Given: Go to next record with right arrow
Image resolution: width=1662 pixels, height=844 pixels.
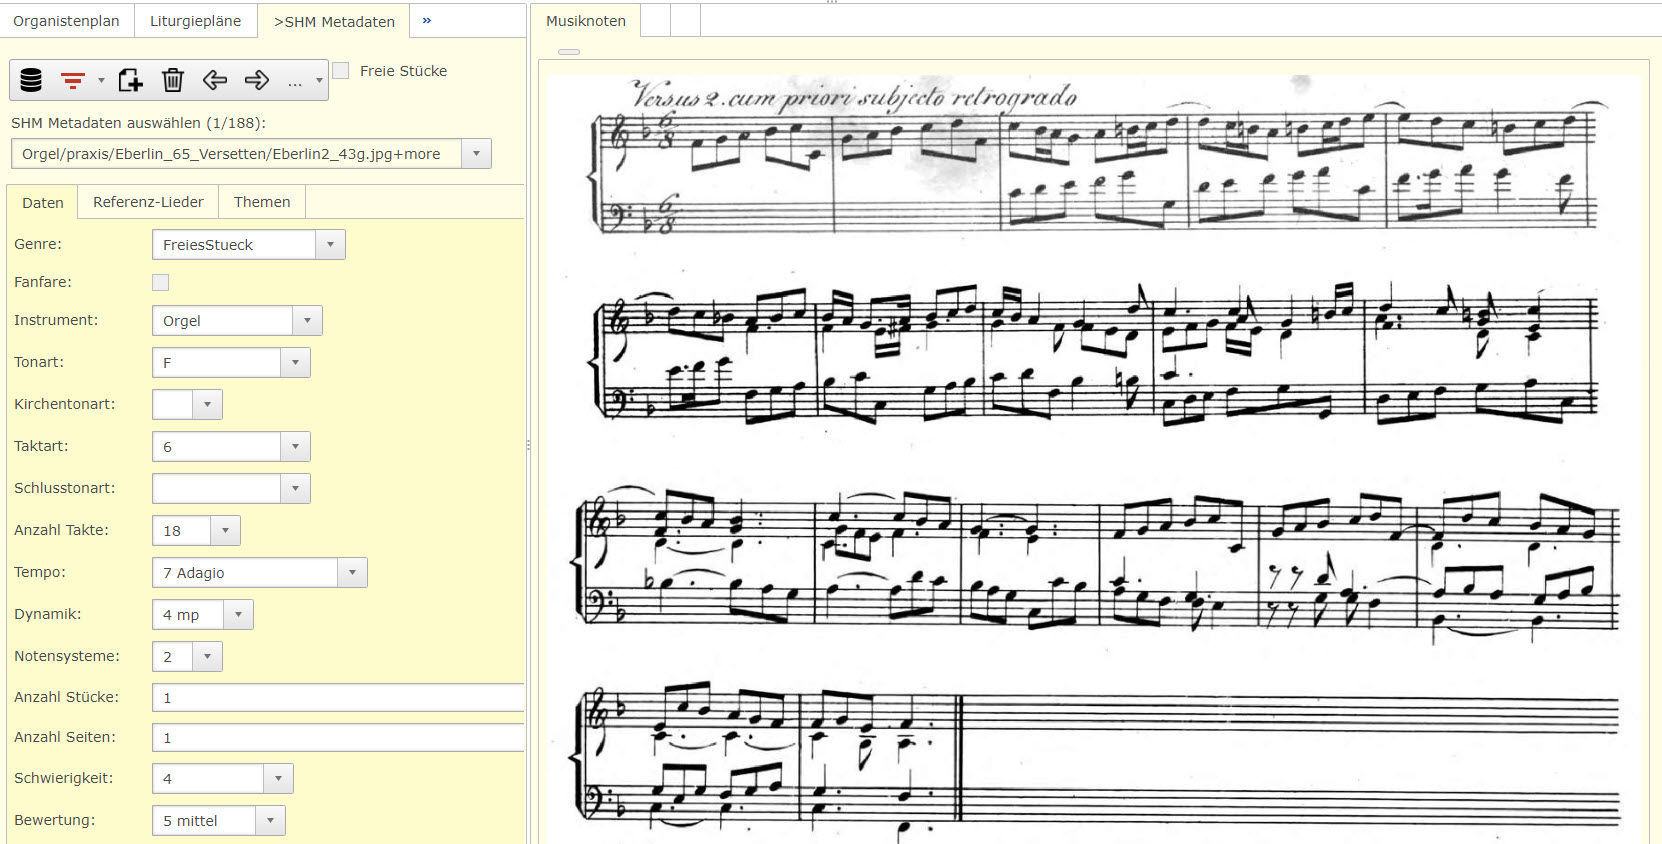Looking at the screenshot, I should point(257,80).
